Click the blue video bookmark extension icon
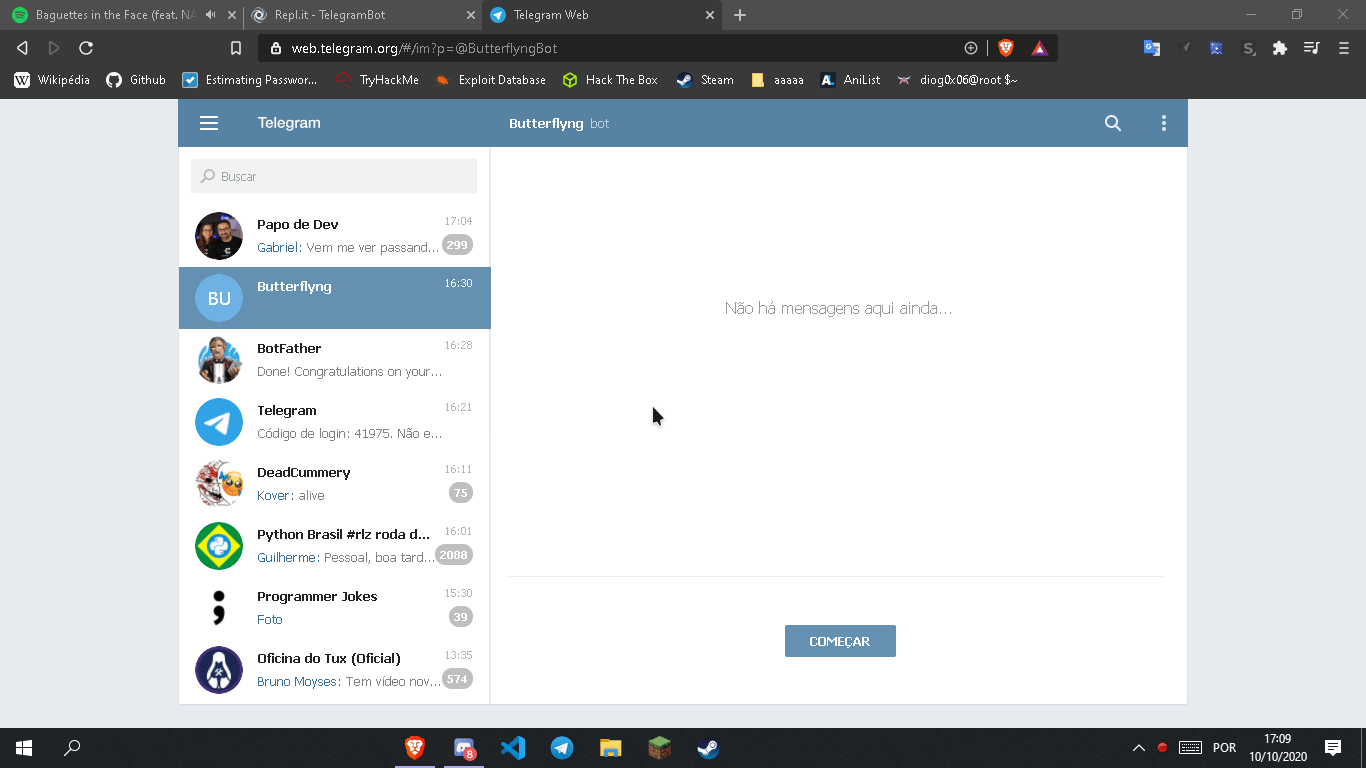Screen dimensions: 1366x768 pyautogui.click(x=1216, y=48)
